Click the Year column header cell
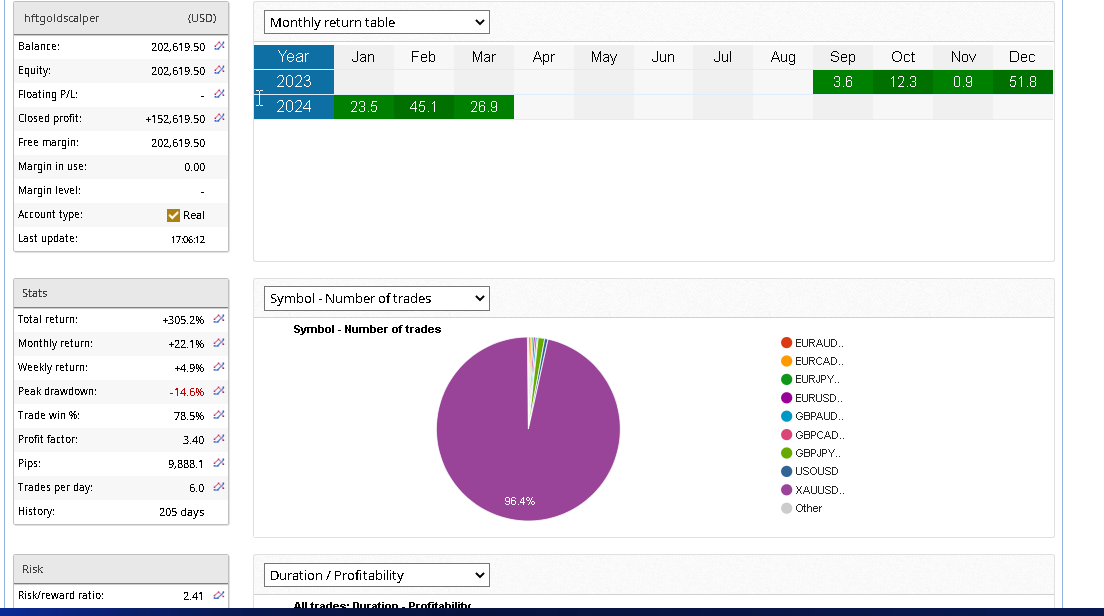Viewport: 1104px width, 616px height. (x=293, y=57)
